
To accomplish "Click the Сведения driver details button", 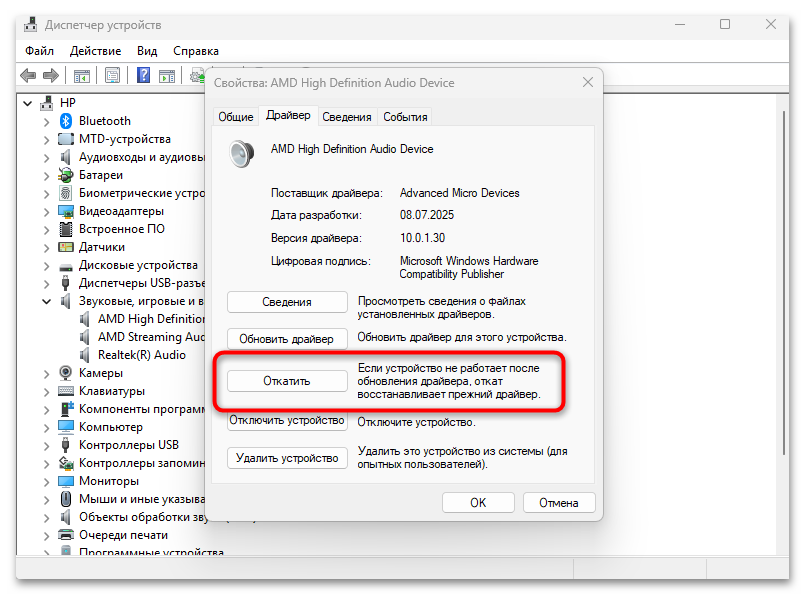I will click(x=287, y=302).
